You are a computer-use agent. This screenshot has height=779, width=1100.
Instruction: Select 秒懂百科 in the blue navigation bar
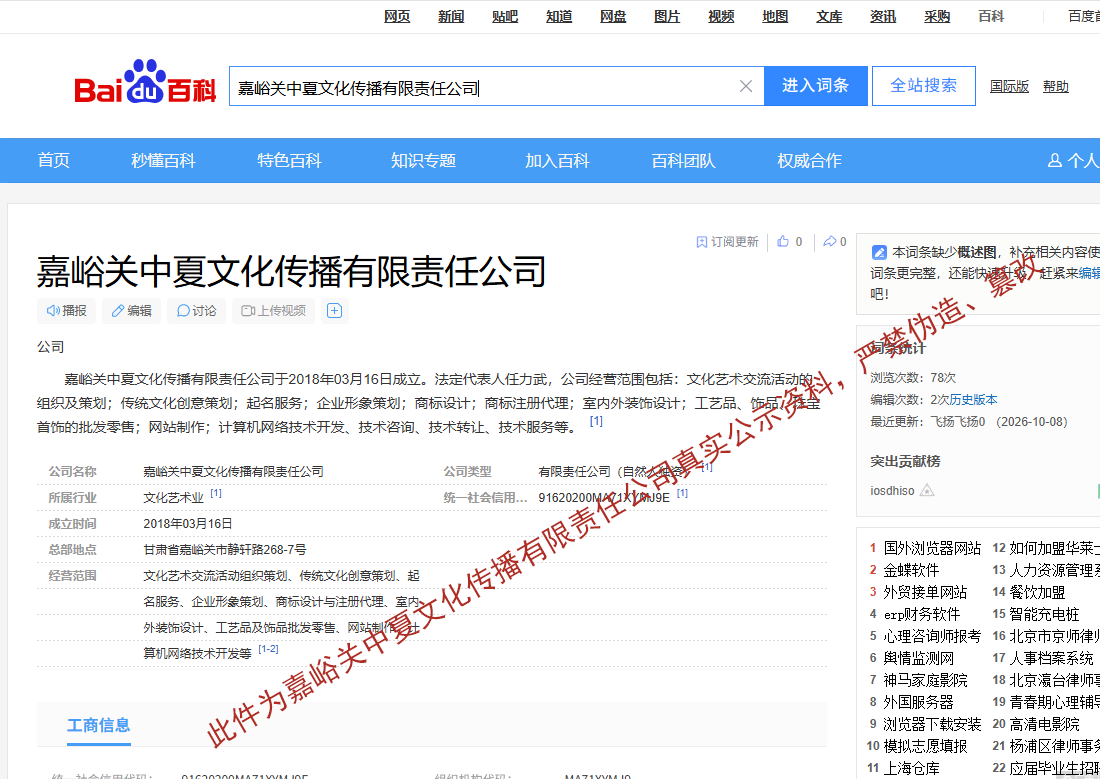[x=163, y=160]
